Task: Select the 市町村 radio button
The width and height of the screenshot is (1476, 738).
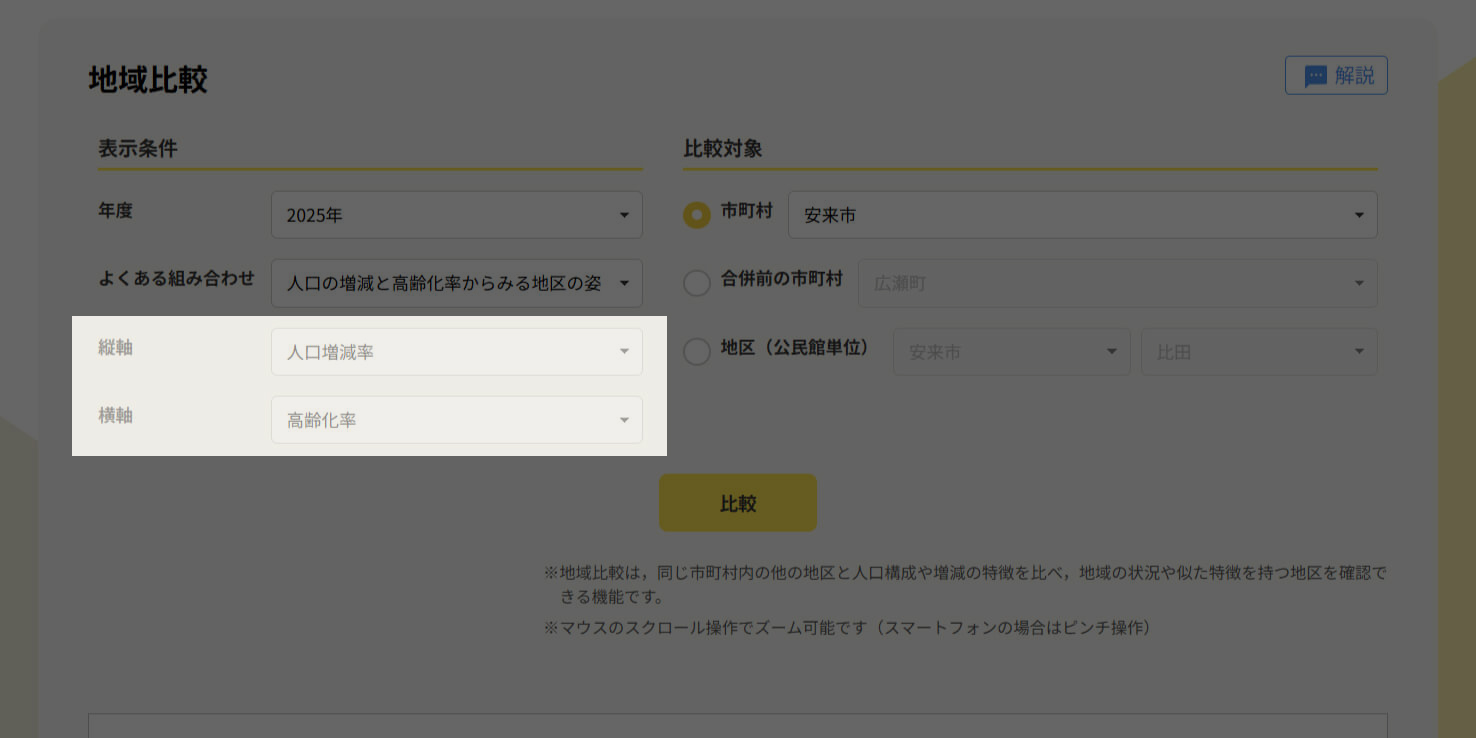Action: tap(697, 215)
